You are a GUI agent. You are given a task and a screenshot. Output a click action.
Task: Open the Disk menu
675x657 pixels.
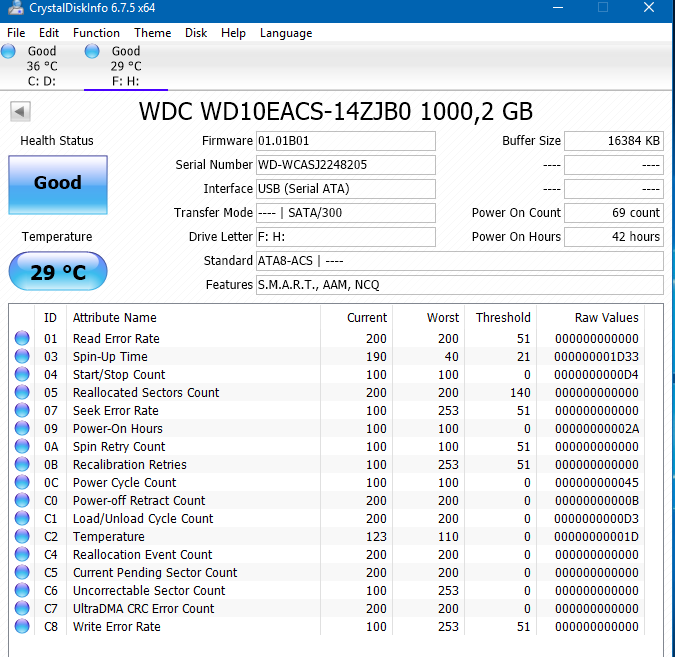[196, 33]
